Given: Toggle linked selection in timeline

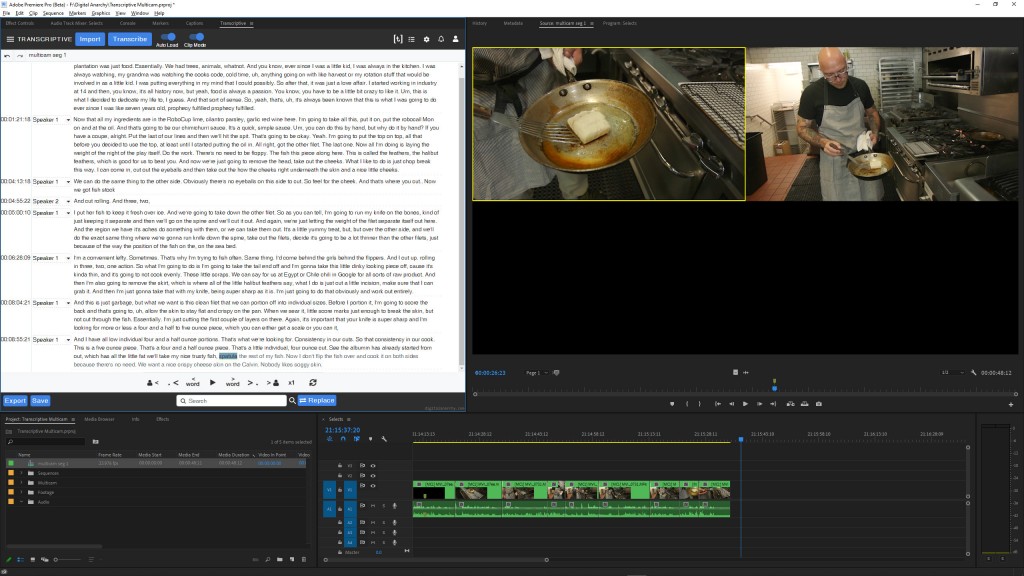Looking at the screenshot, I should [x=357, y=439].
